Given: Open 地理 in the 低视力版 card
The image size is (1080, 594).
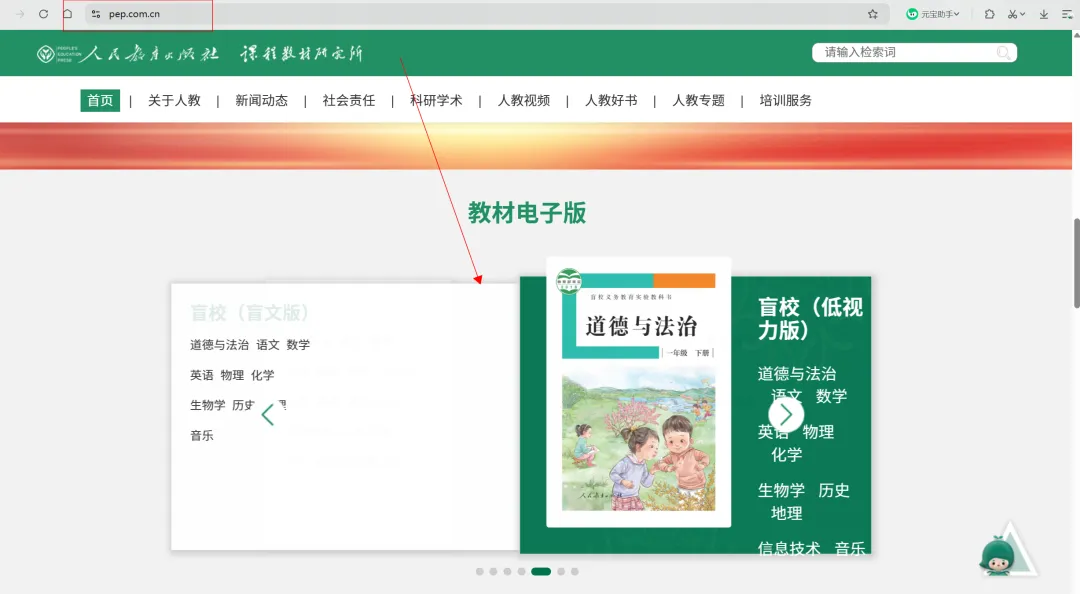Looking at the screenshot, I should (x=787, y=513).
